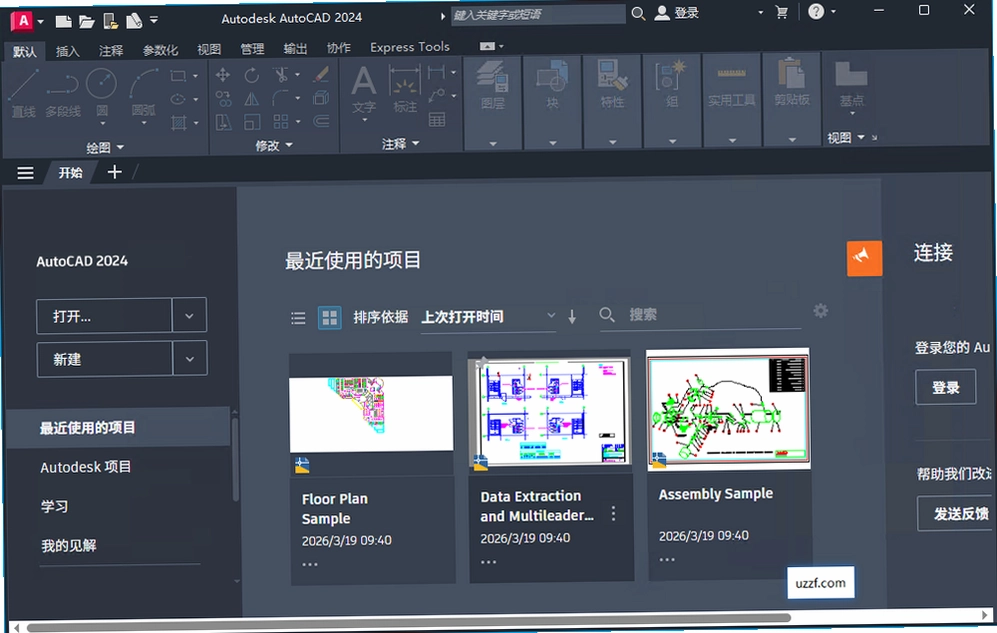Expand the 新建 button dropdown arrow
The image size is (997, 633).
(189, 359)
